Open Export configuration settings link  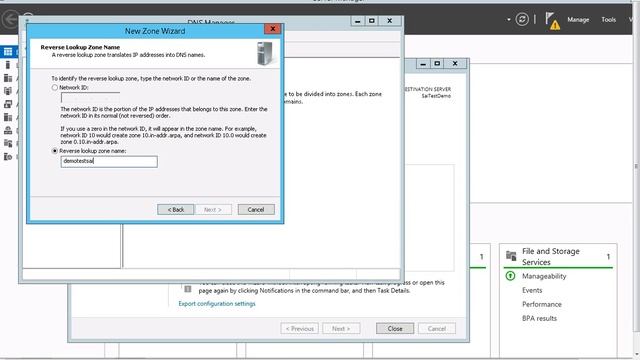(217, 304)
